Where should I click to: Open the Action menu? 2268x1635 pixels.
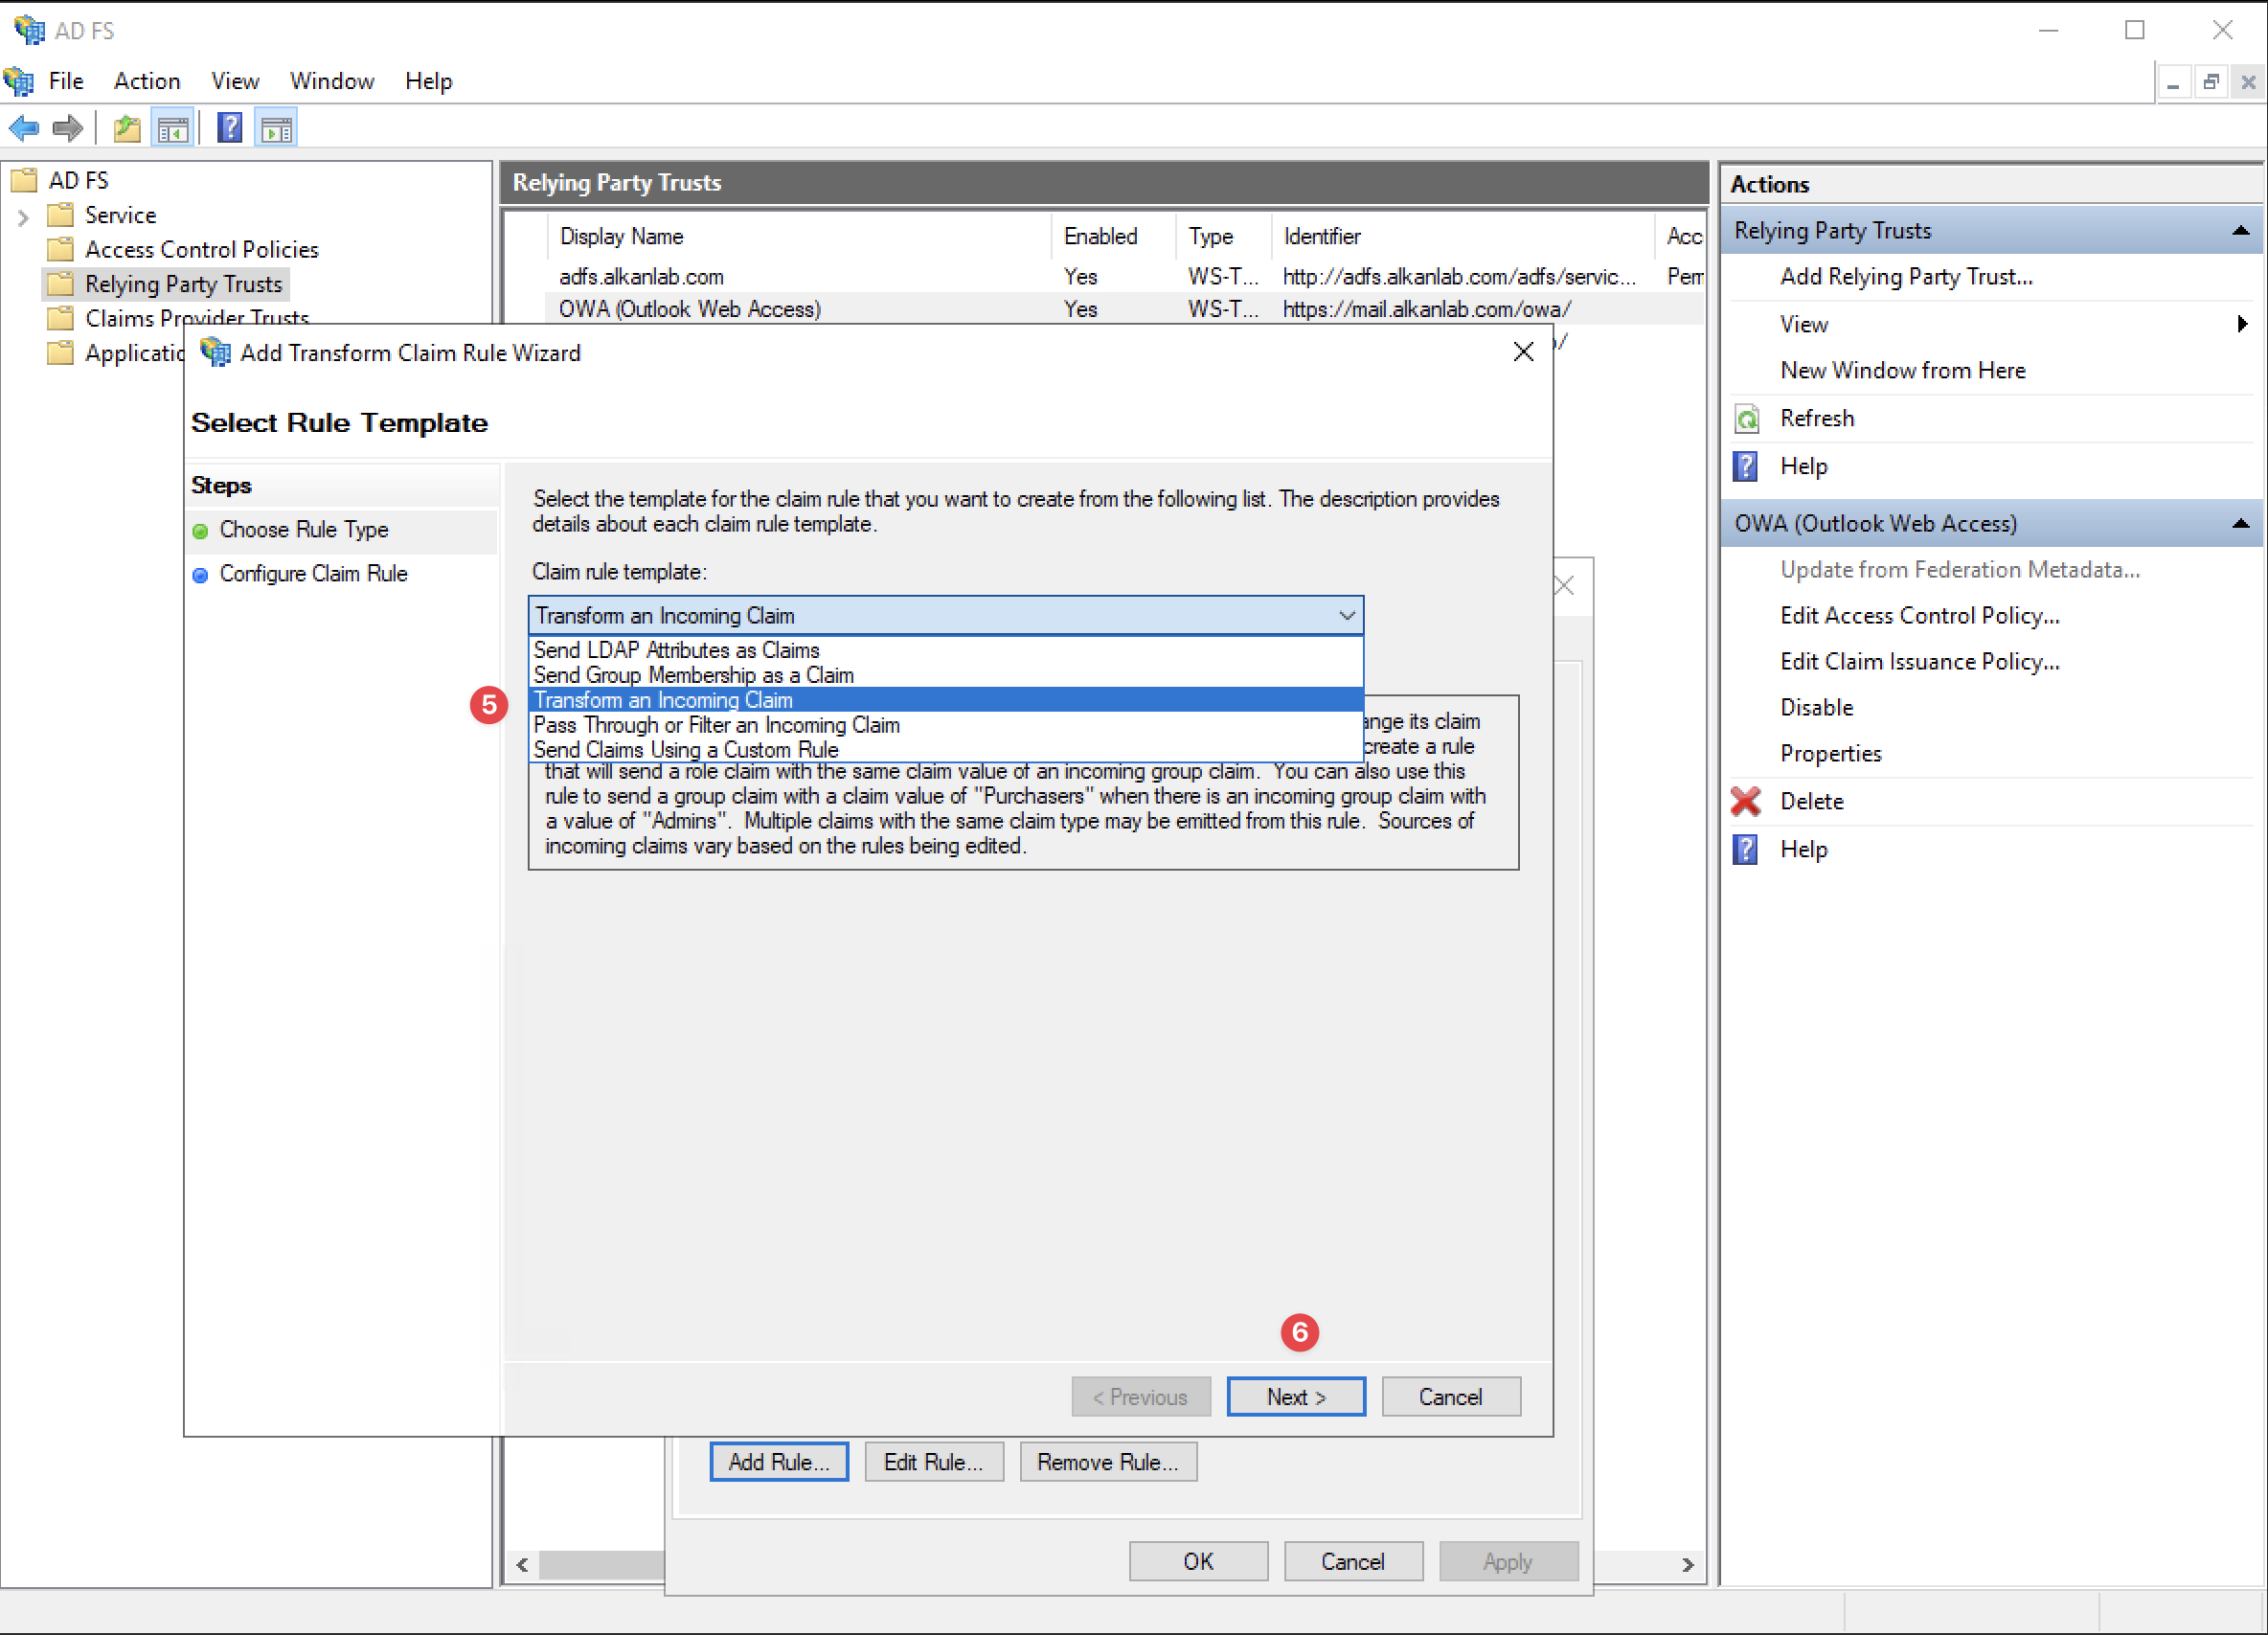coord(147,81)
